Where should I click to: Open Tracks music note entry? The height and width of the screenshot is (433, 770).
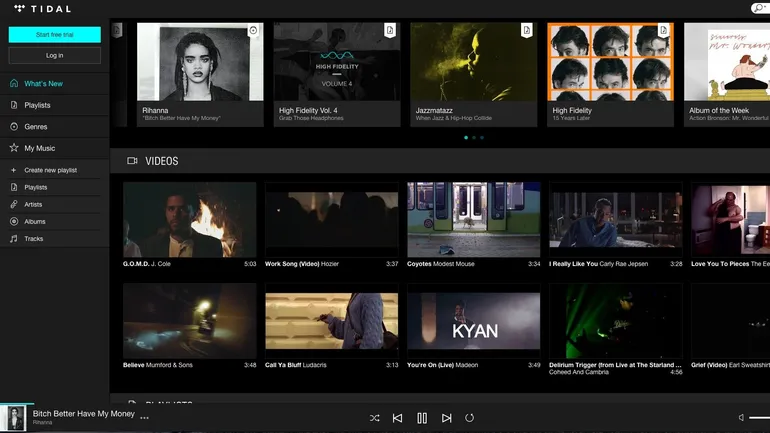(14, 239)
